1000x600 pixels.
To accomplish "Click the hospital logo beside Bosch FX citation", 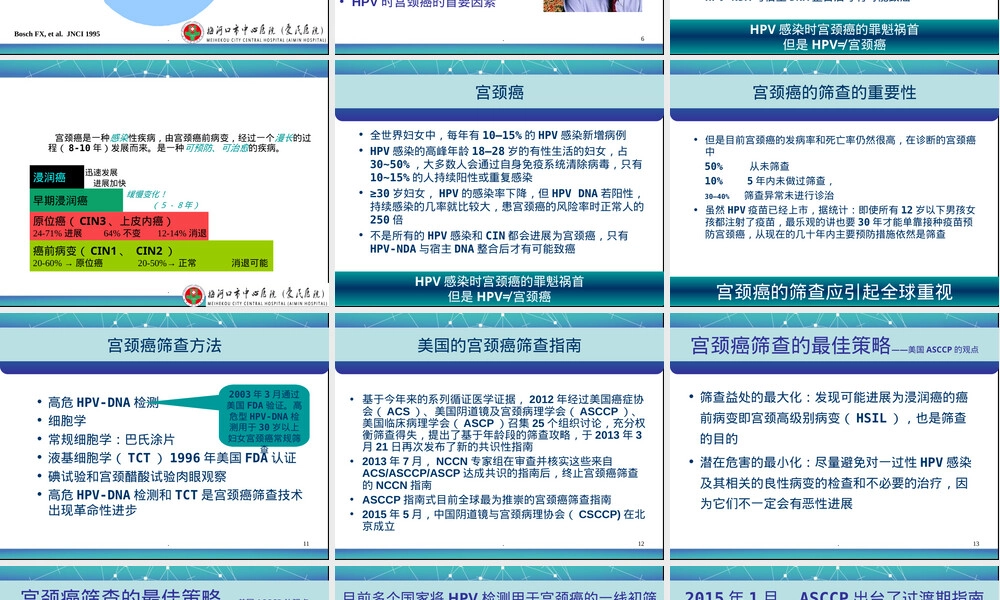I will (x=254, y=32).
